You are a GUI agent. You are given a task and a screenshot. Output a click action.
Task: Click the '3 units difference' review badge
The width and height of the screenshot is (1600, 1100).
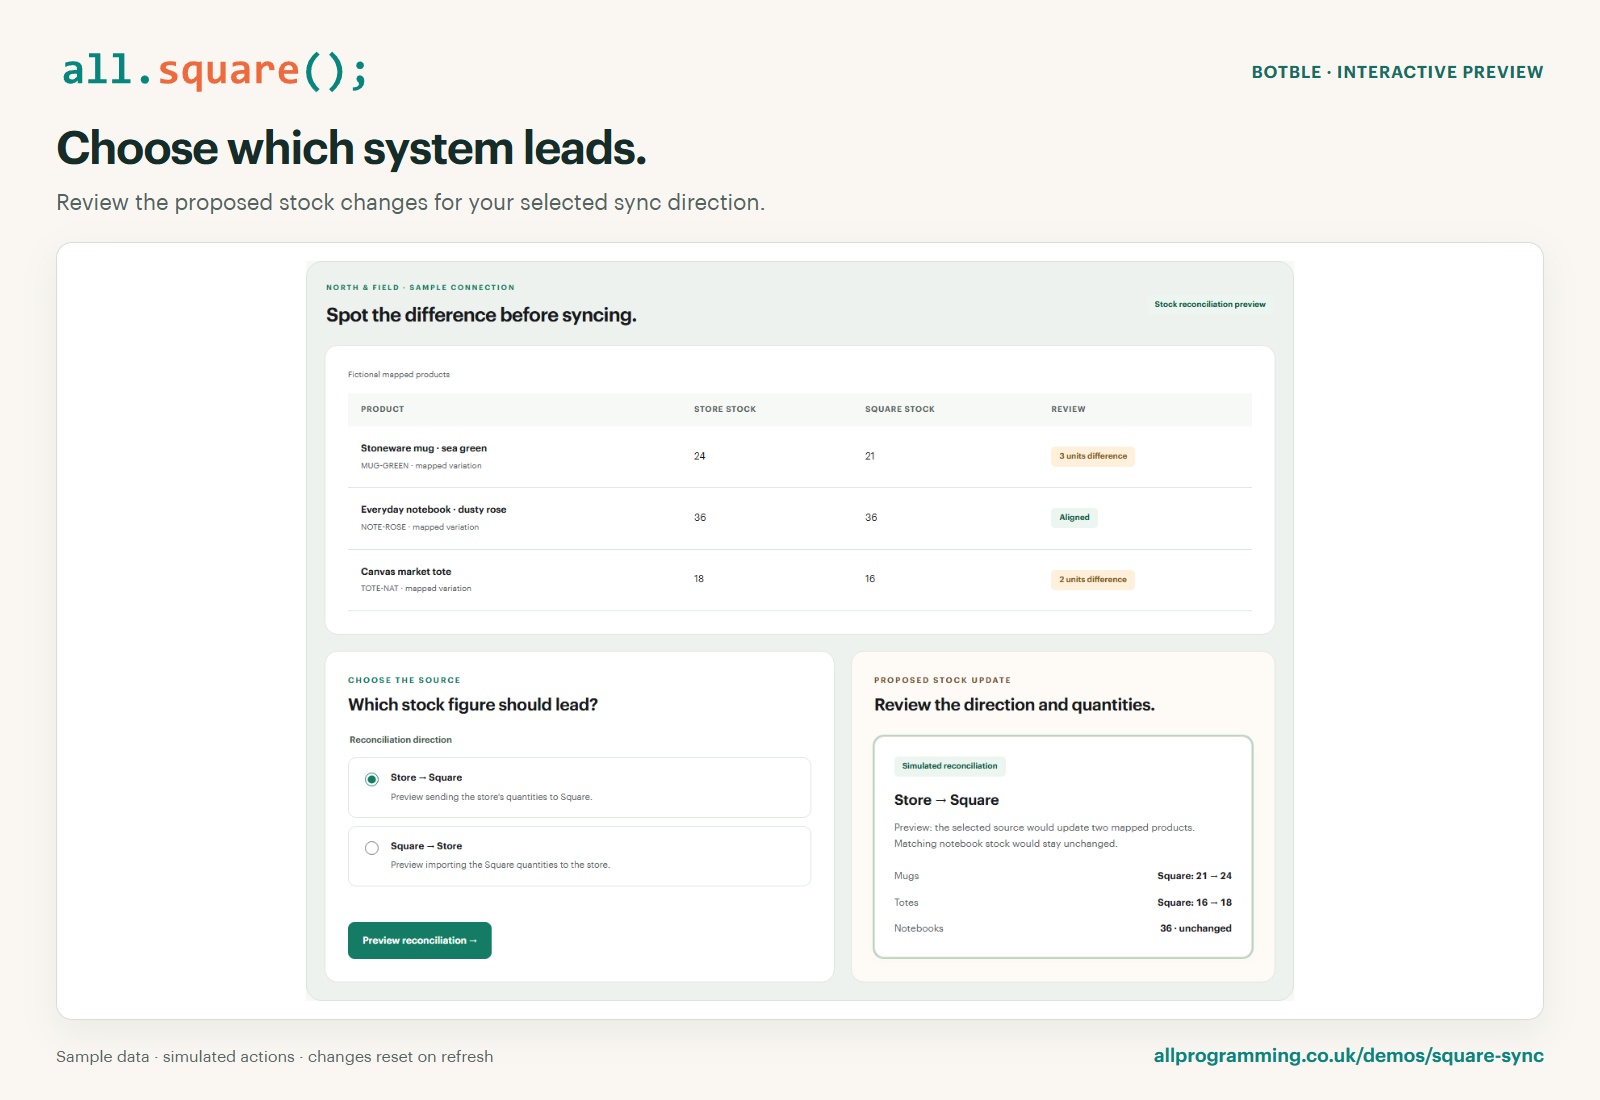pyautogui.click(x=1093, y=456)
